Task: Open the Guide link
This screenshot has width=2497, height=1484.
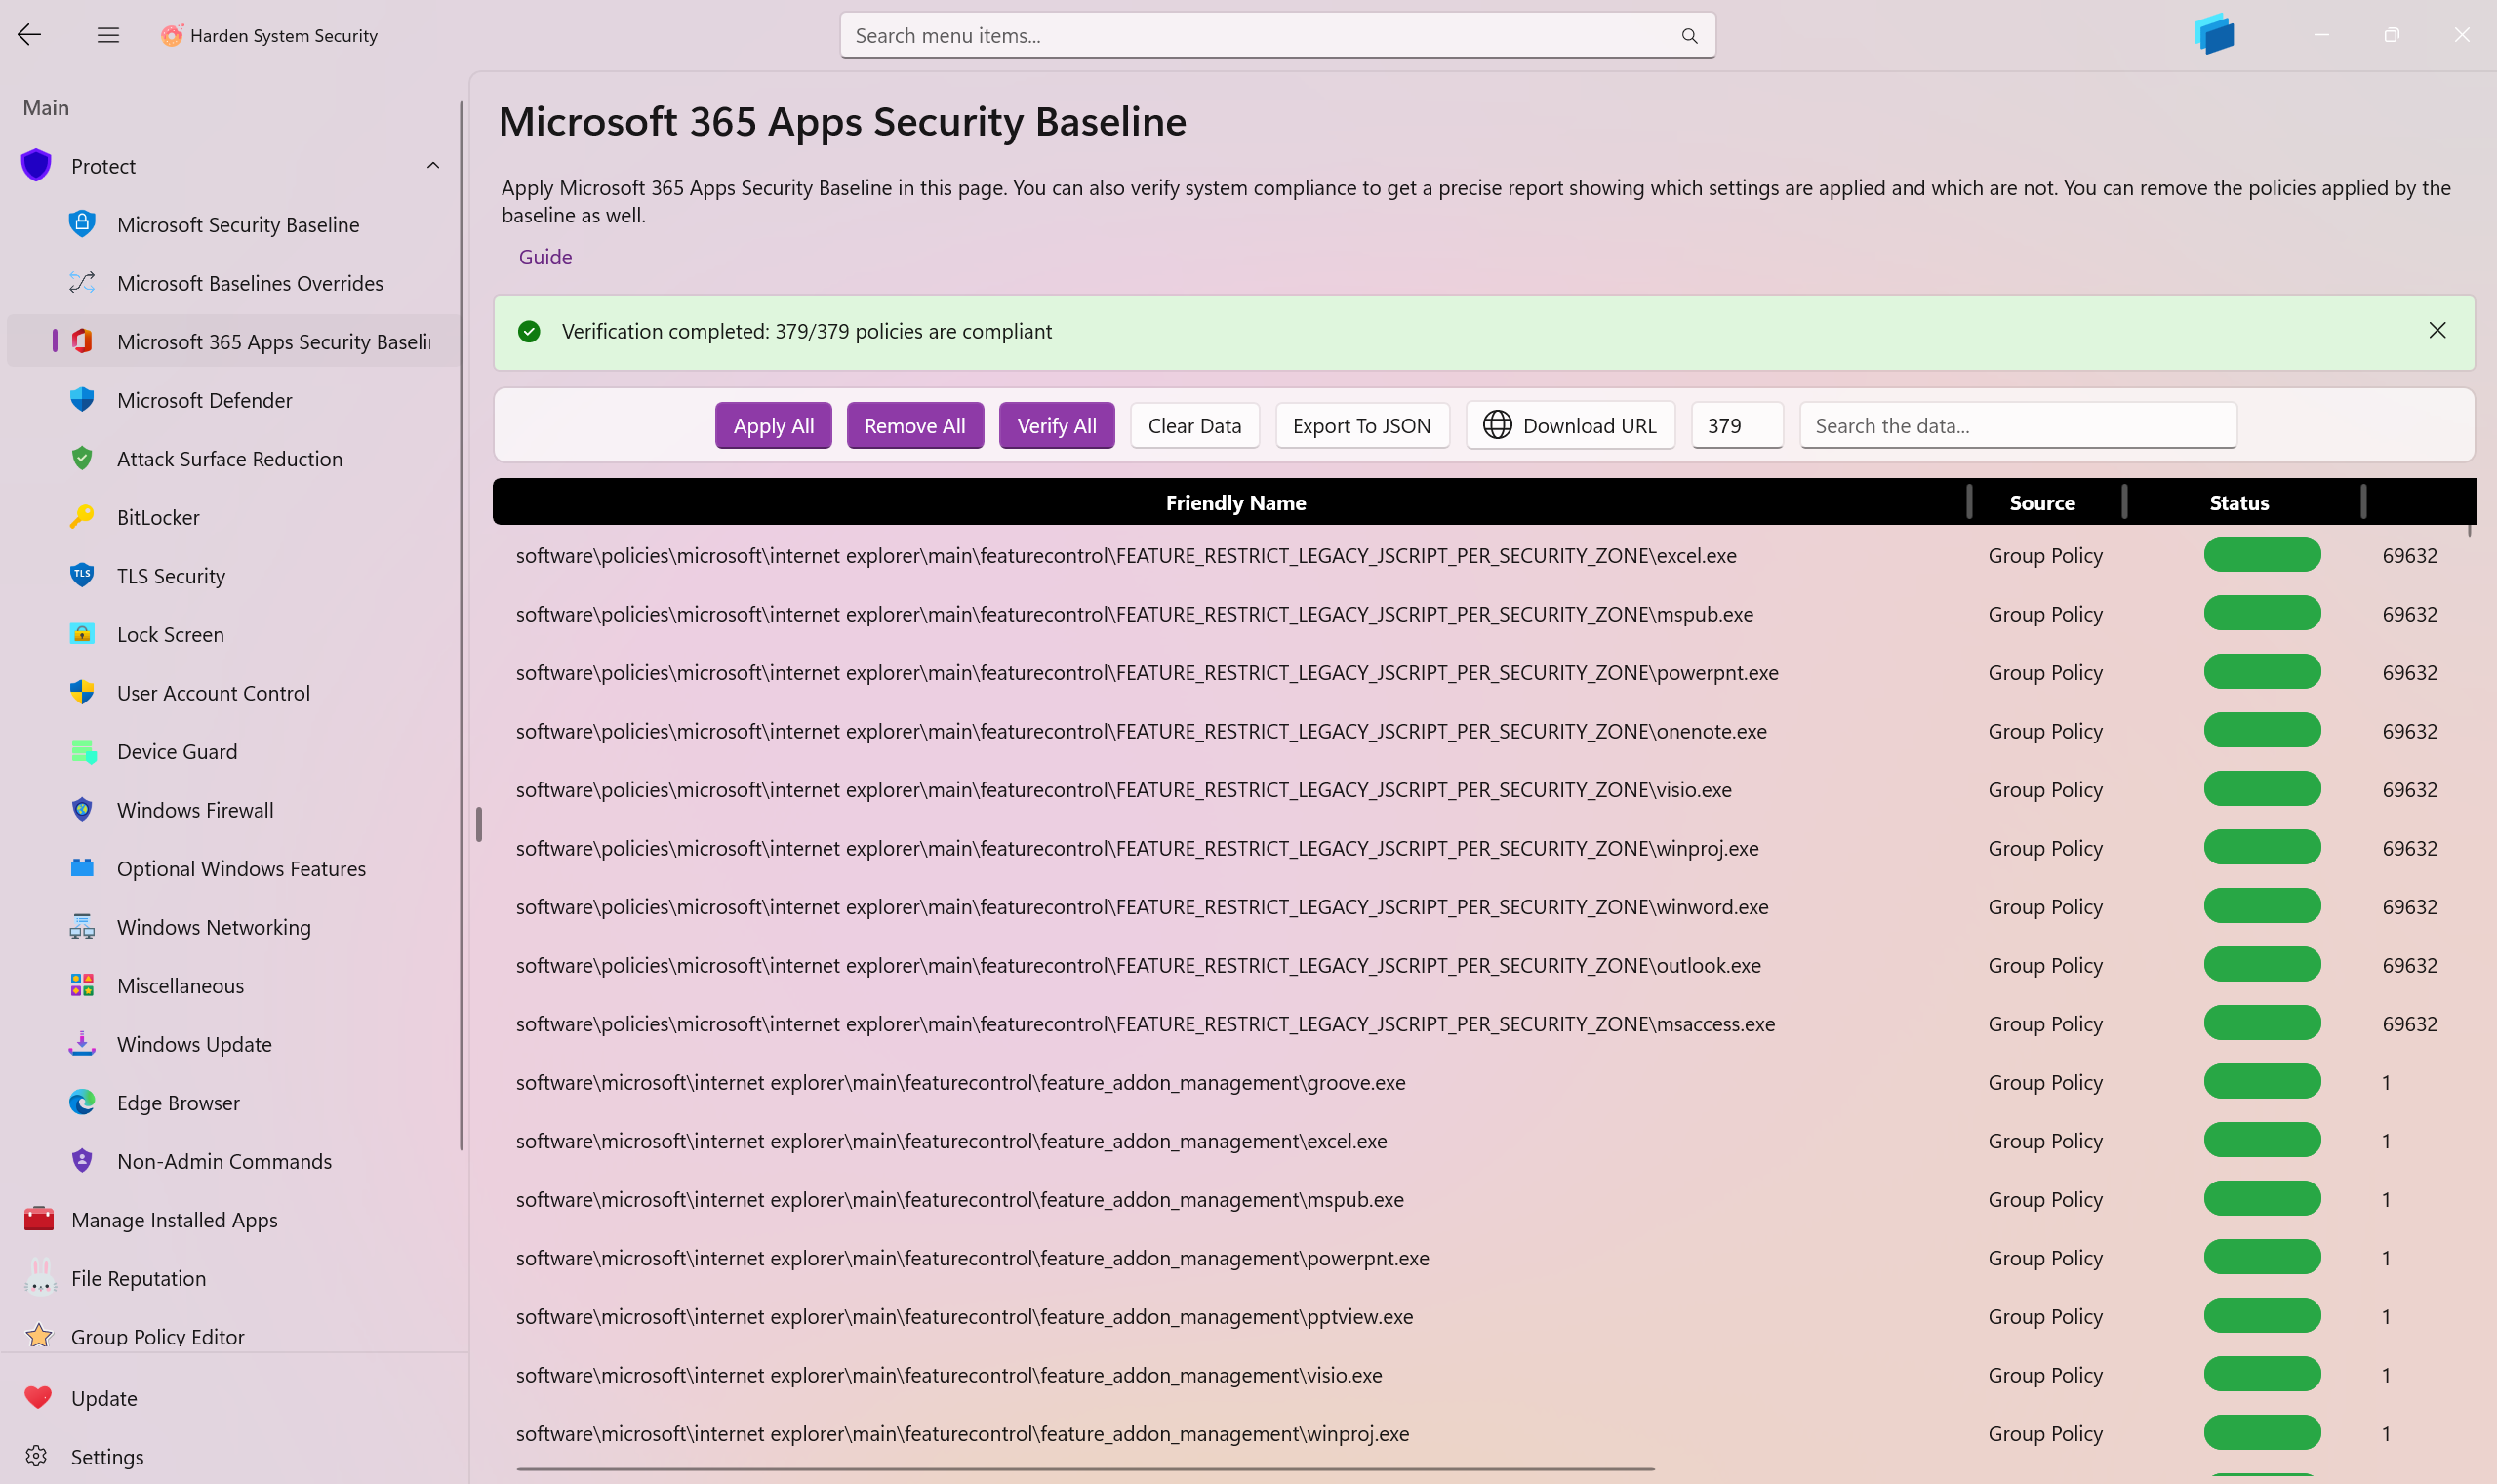Action: [545, 257]
